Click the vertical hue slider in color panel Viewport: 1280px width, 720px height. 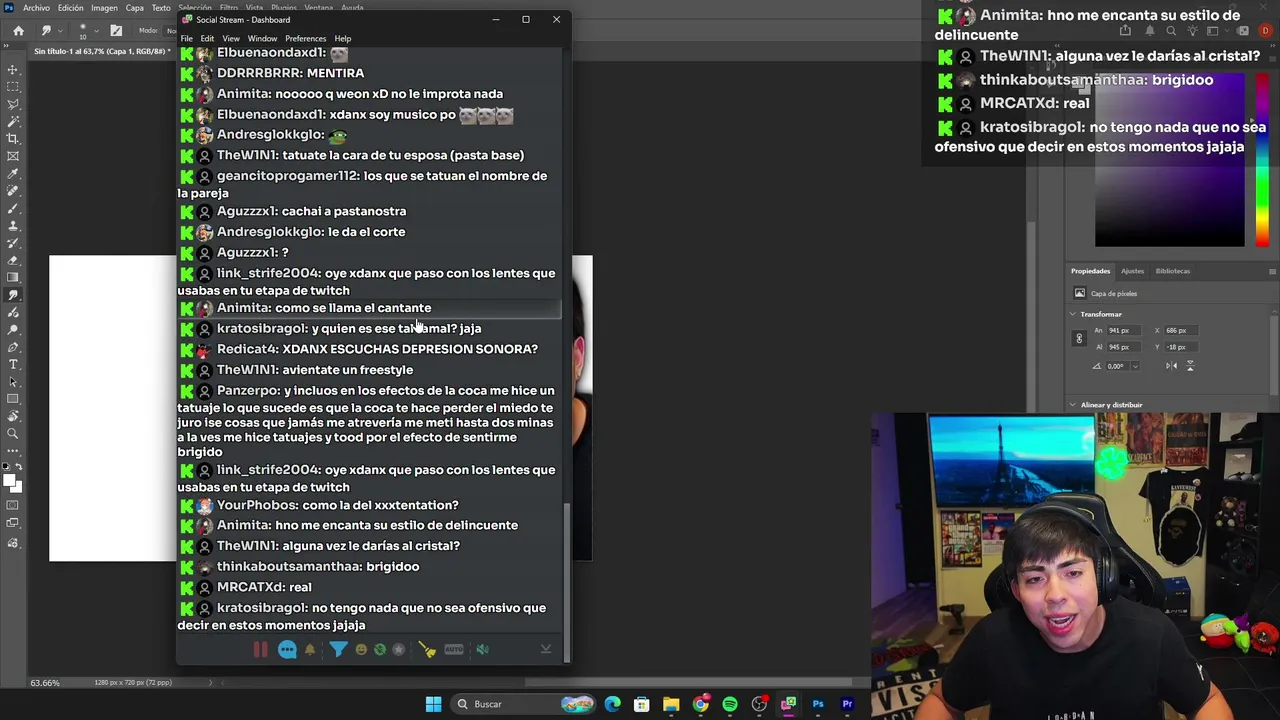tap(1262, 158)
